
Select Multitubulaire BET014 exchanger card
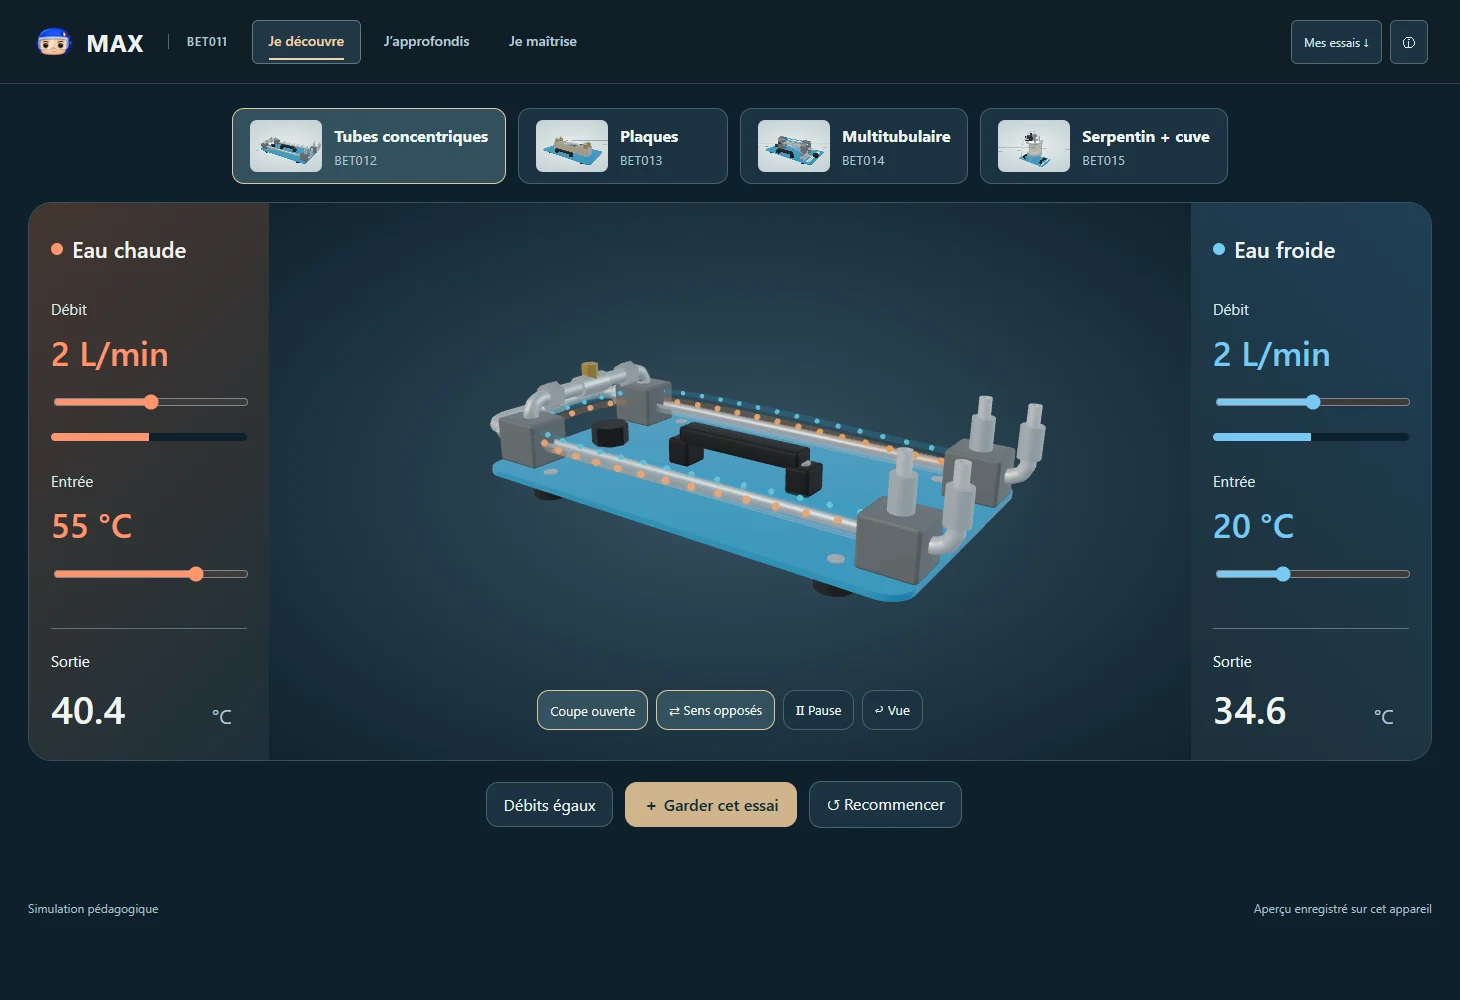click(x=854, y=146)
